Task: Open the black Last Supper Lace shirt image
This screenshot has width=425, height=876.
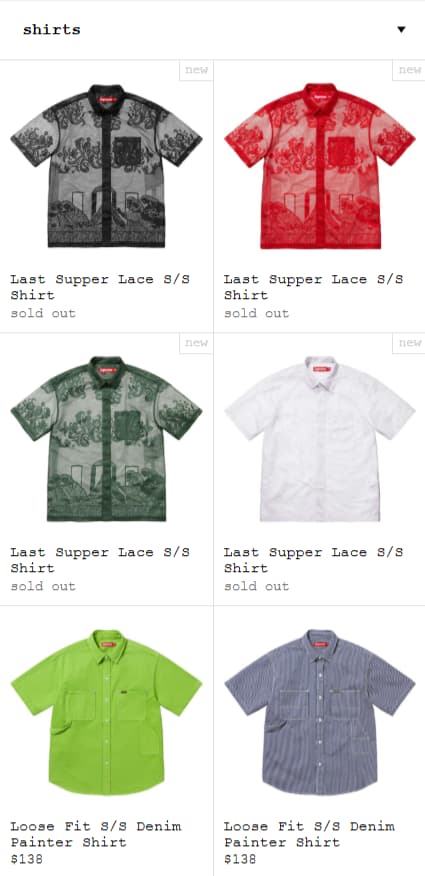Action: (106, 165)
